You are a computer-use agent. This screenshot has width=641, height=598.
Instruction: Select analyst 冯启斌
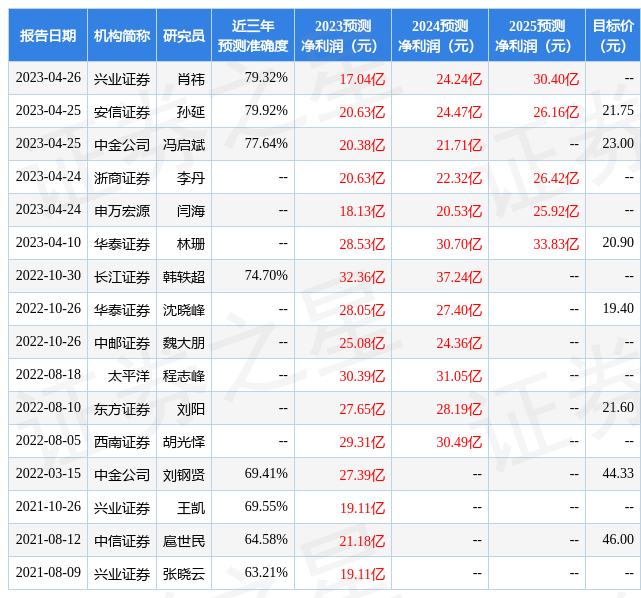coord(184,145)
